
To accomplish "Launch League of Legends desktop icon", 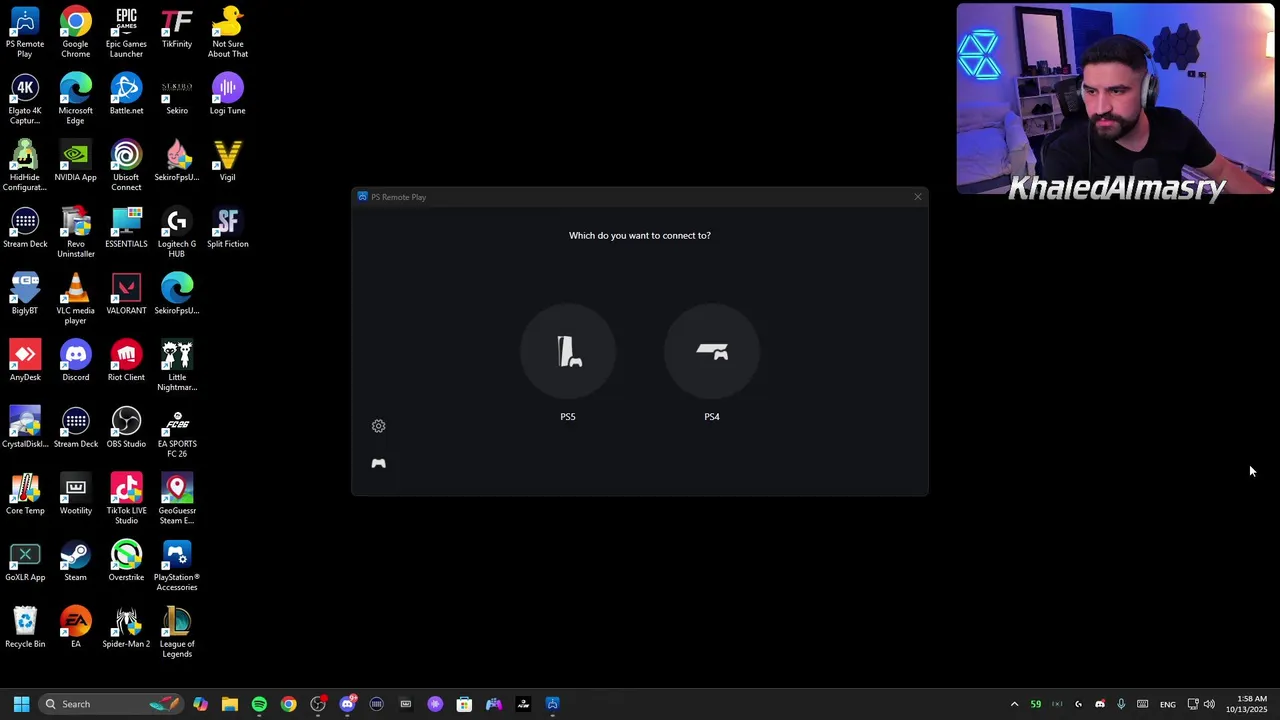I will [177, 632].
